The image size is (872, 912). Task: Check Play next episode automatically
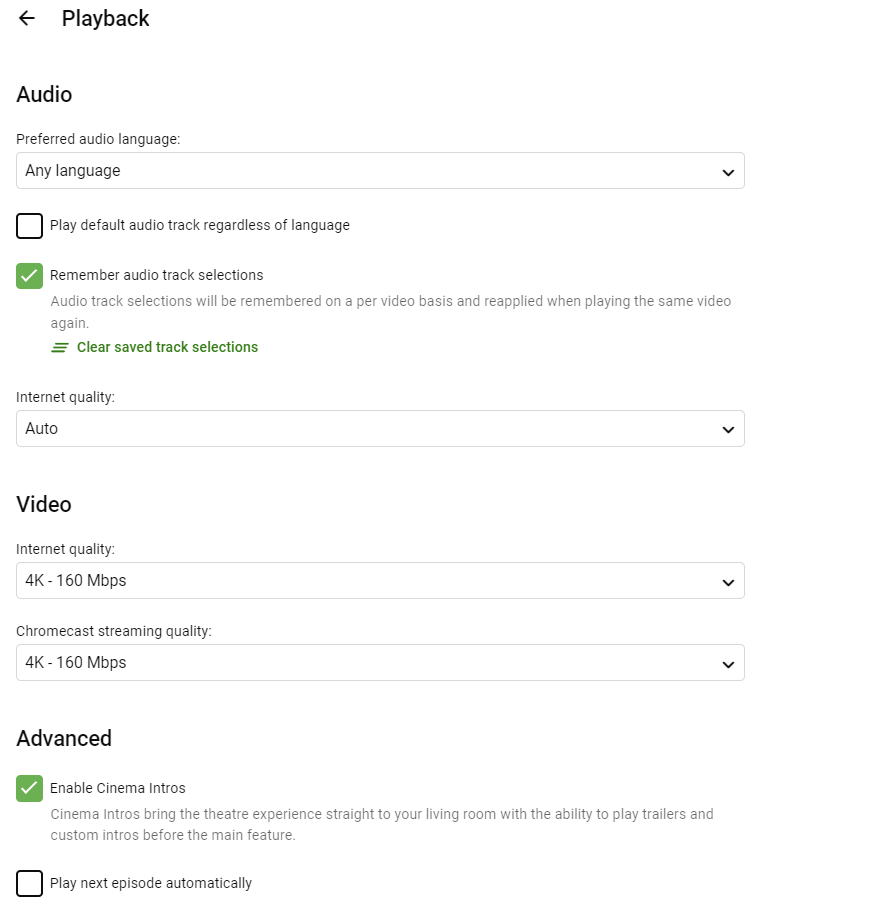tap(30, 884)
